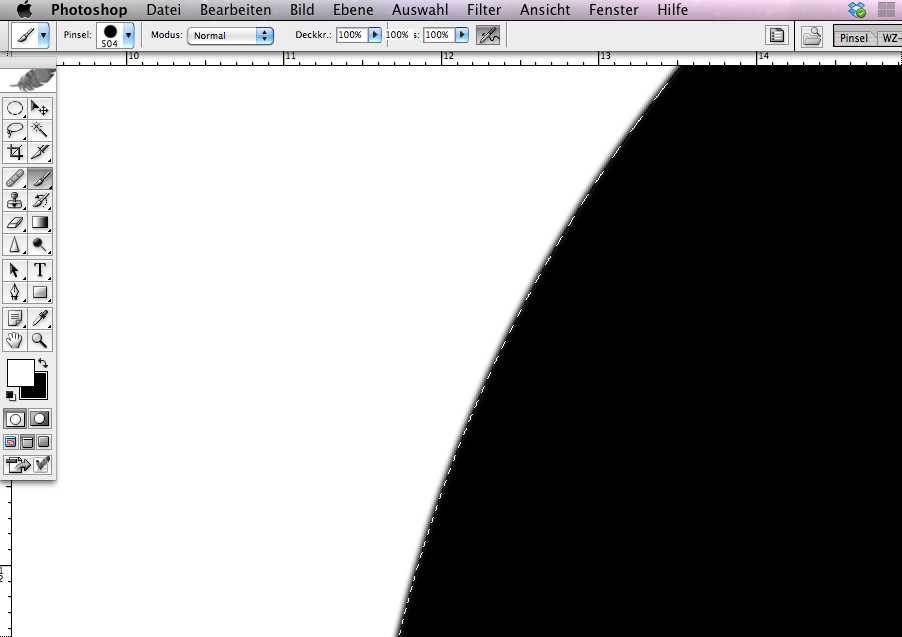Click the Zoom magnifier tool
This screenshot has width=902, height=637.
pyautogui.click(x=40, y=341)
